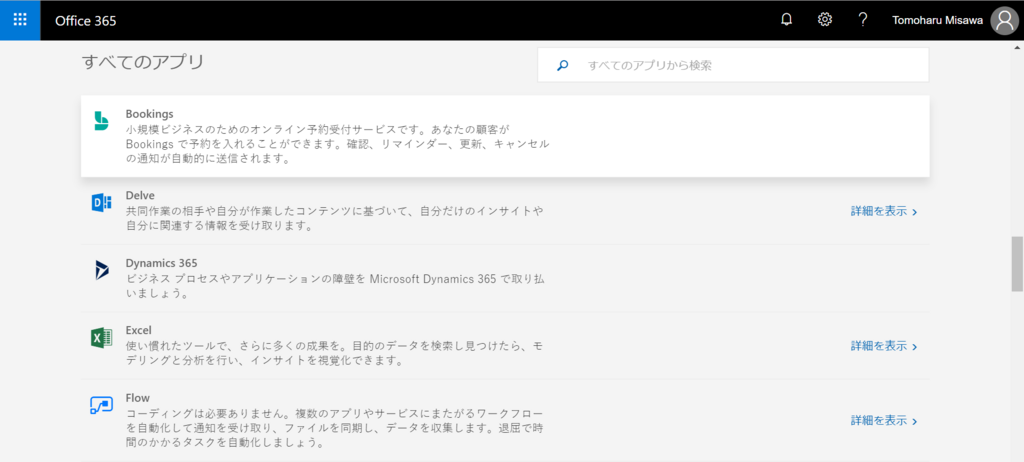Open the Delve app title
The image size is (1024, 462).
(140, 195)
